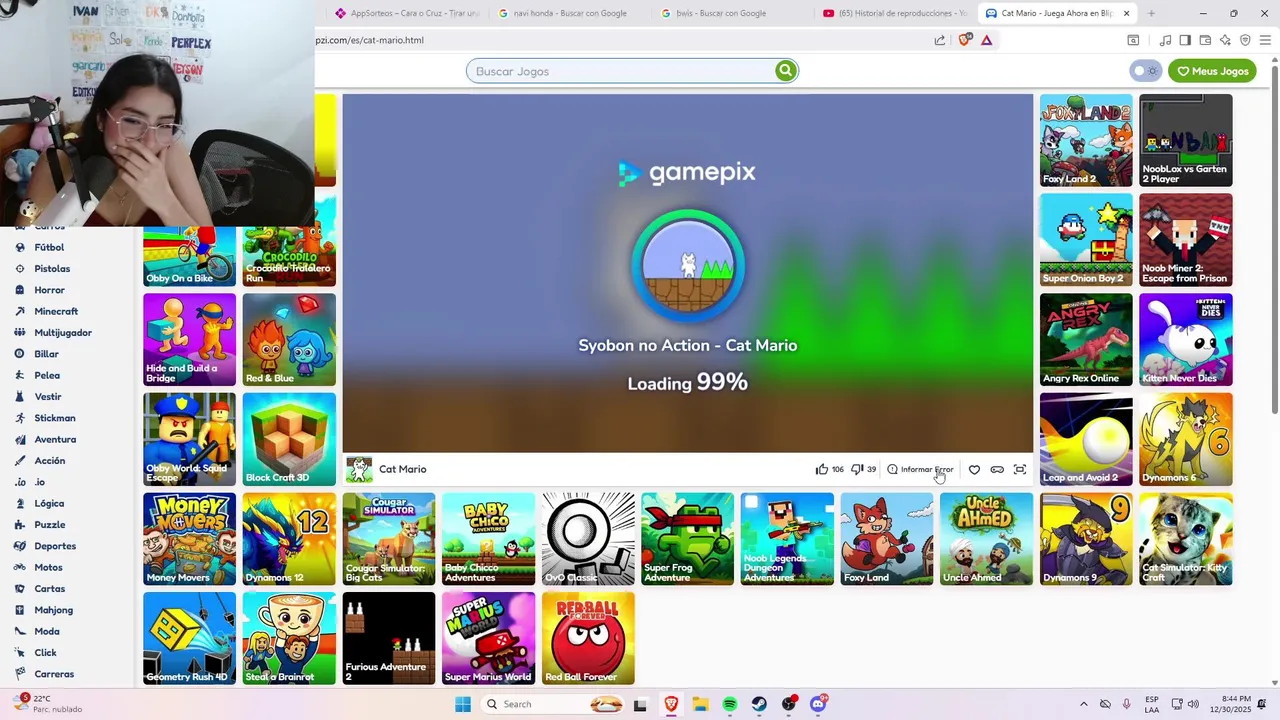Open the Brave main hamburger menu
The image size is (1280, 720).
tap(1265, 40)
